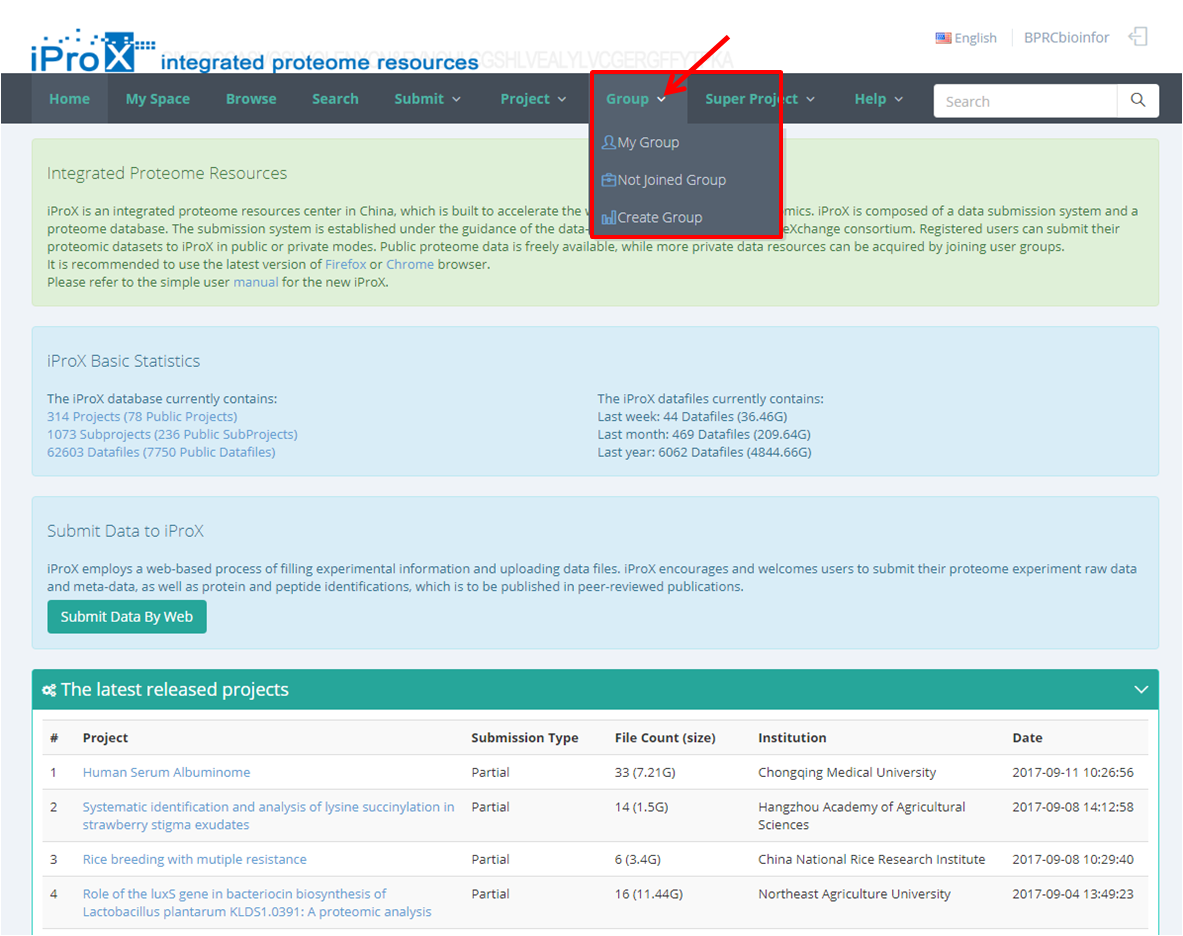1183x936 pixels.
Task: Go to the Home tab
Action: pos(69,99)
